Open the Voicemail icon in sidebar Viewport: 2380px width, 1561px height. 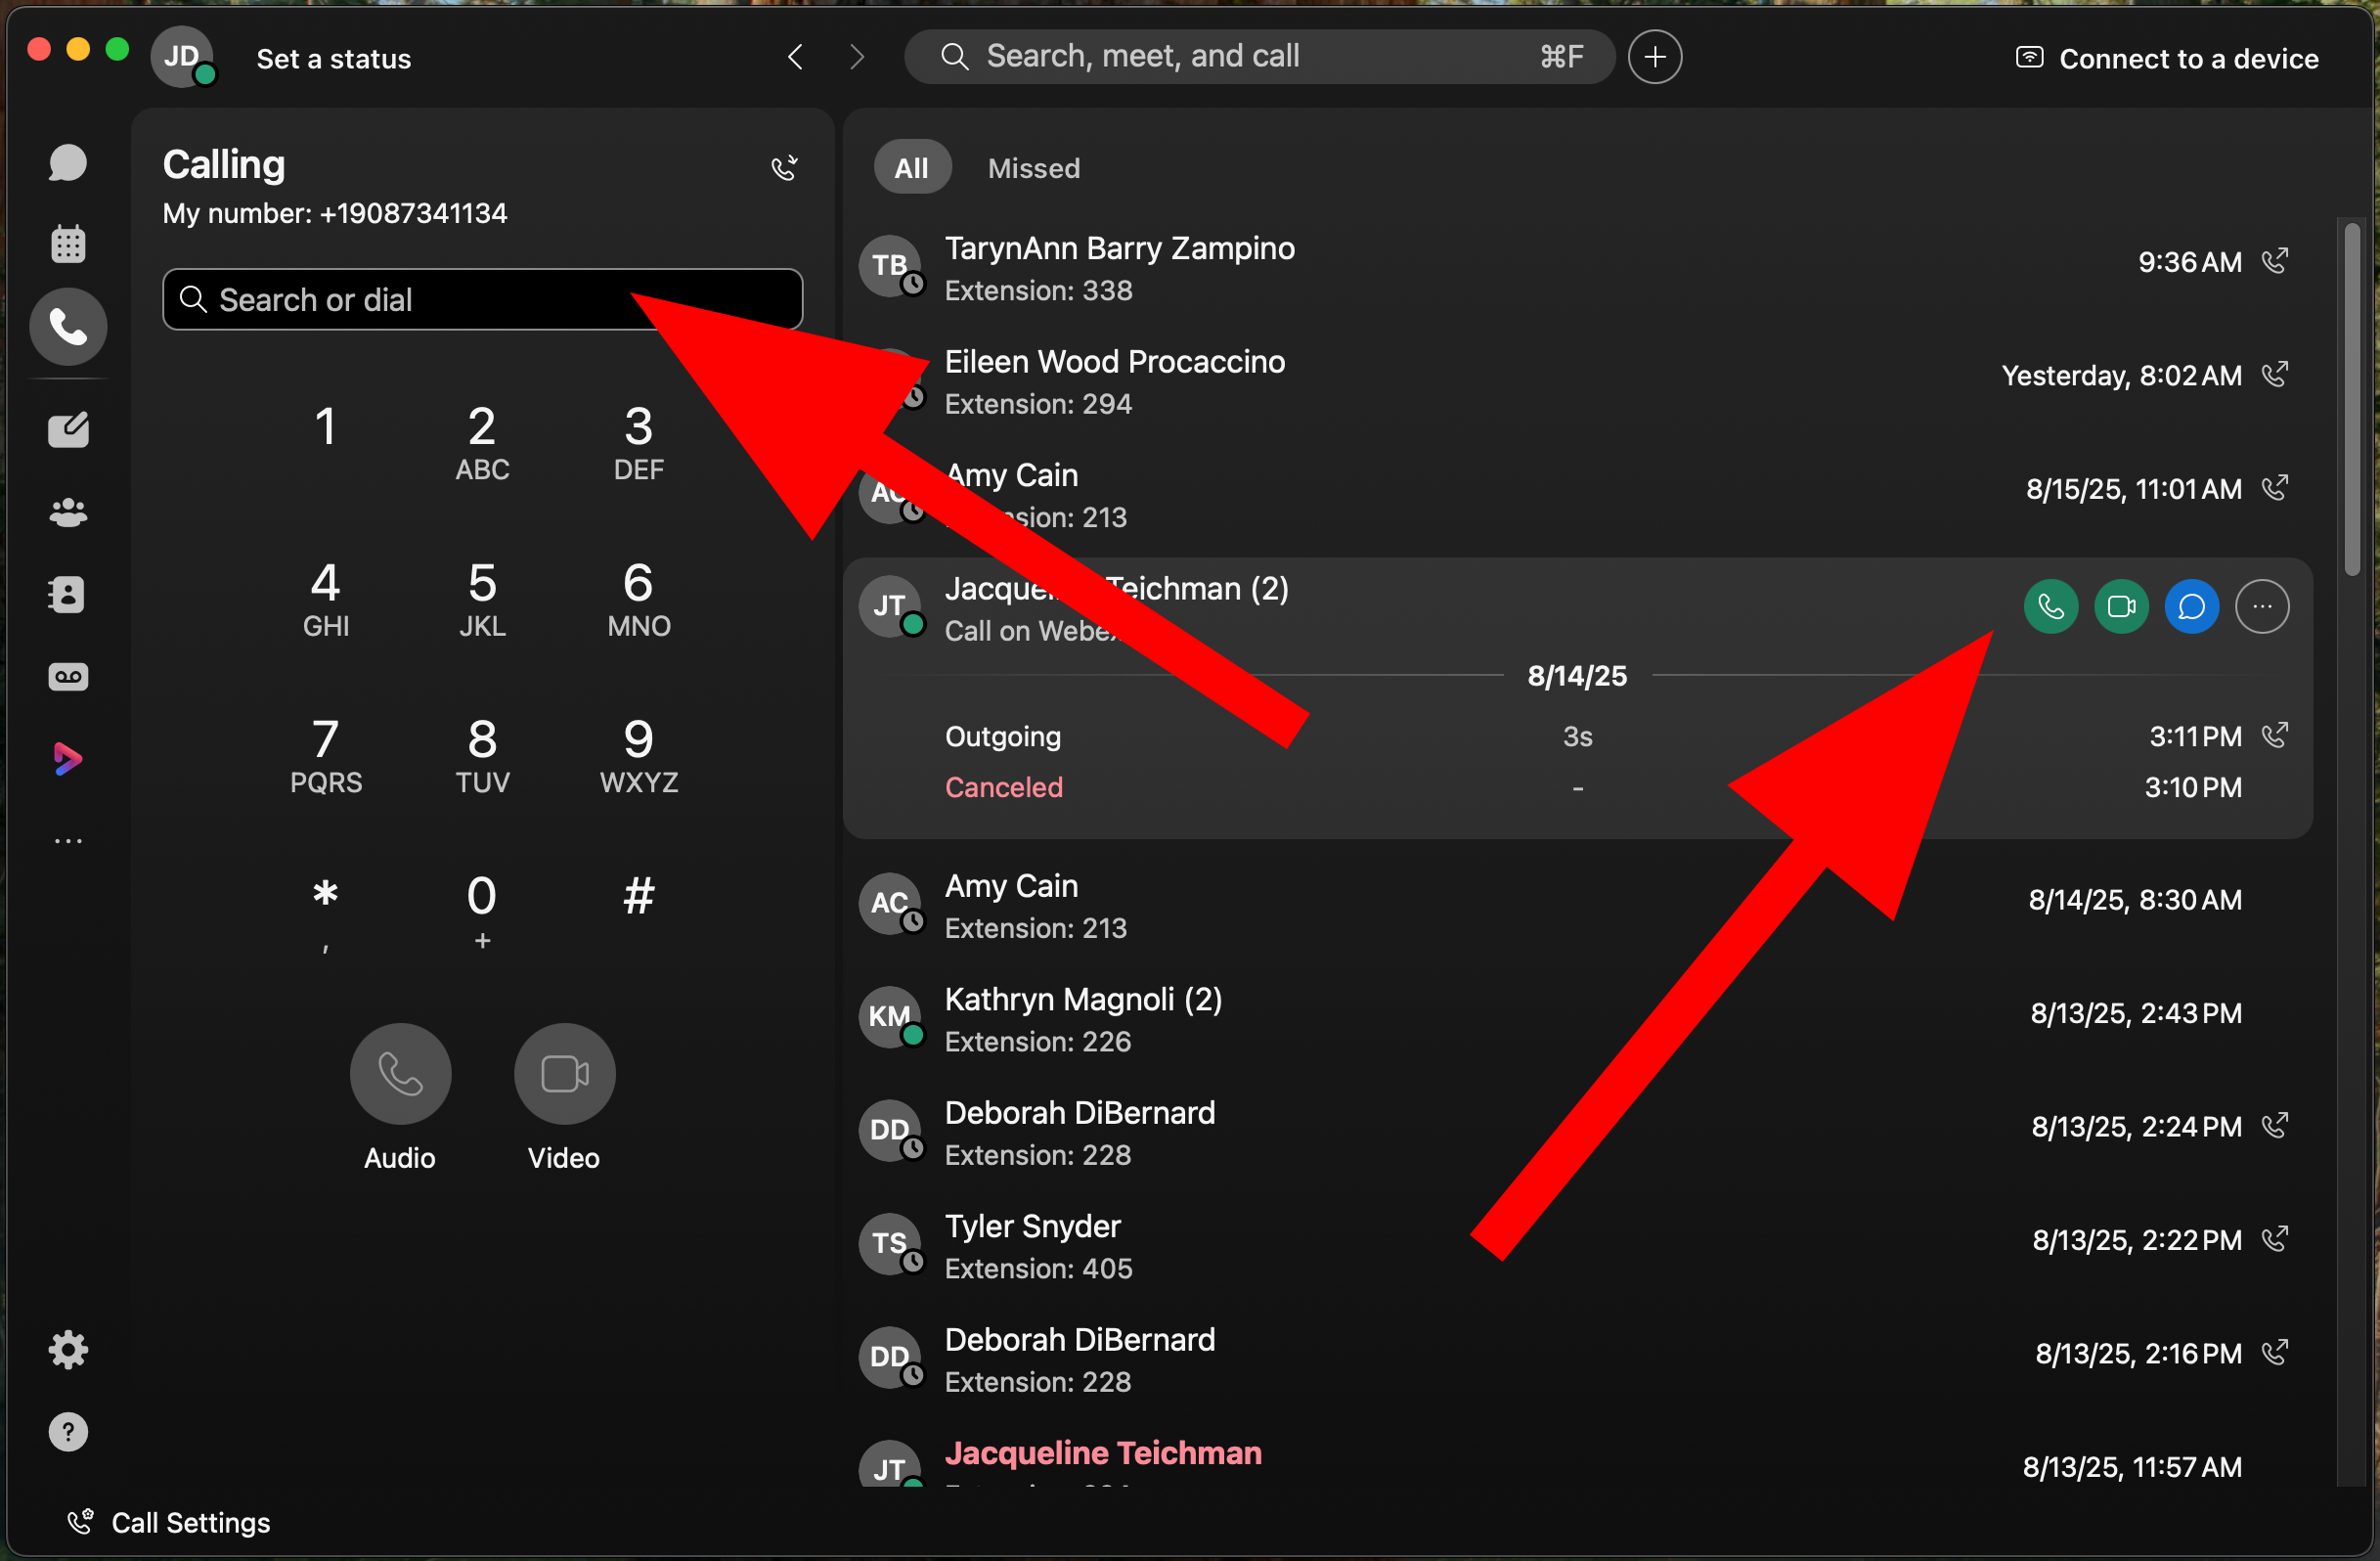(68, 677)
